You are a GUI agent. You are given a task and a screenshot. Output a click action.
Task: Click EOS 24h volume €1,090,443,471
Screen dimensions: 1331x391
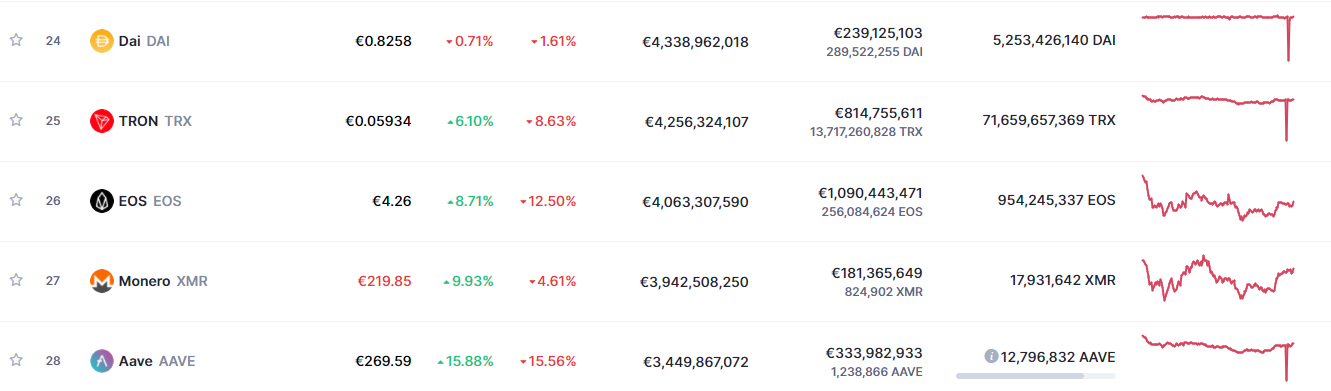[870, 192]
